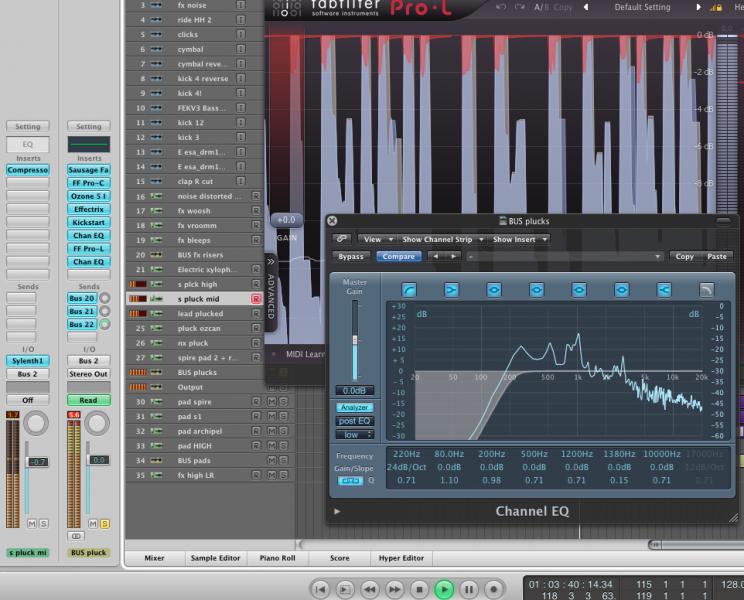Open the Sample Editor tab
The width and height of the screenshot is (744, 600).
coord(215,558)
